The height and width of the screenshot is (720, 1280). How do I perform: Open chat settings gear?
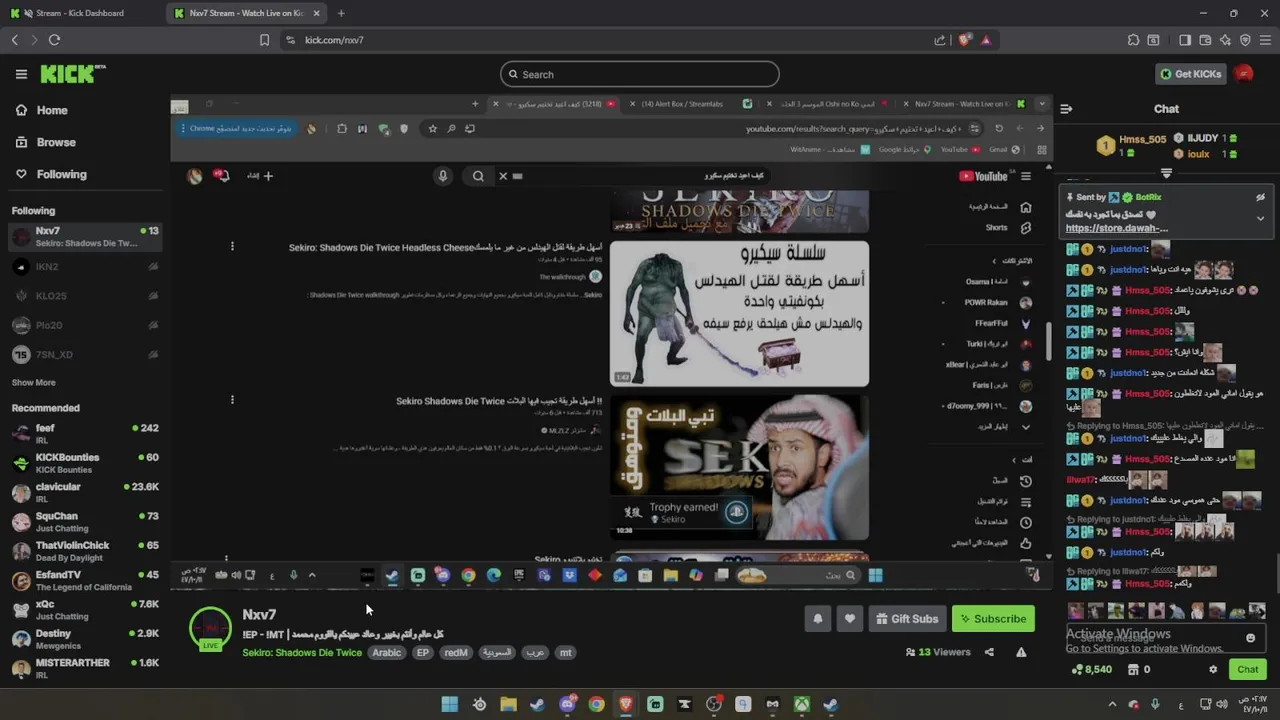point(1213,670)
